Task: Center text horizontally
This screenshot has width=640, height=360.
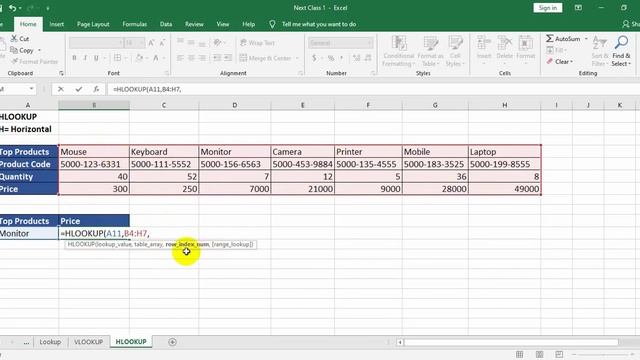Action: coord(191,58)
